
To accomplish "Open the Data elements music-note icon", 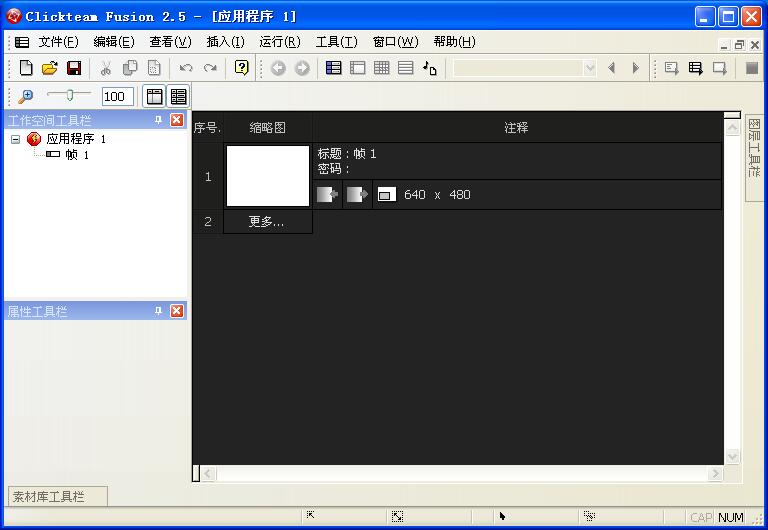I will (430, 68).
